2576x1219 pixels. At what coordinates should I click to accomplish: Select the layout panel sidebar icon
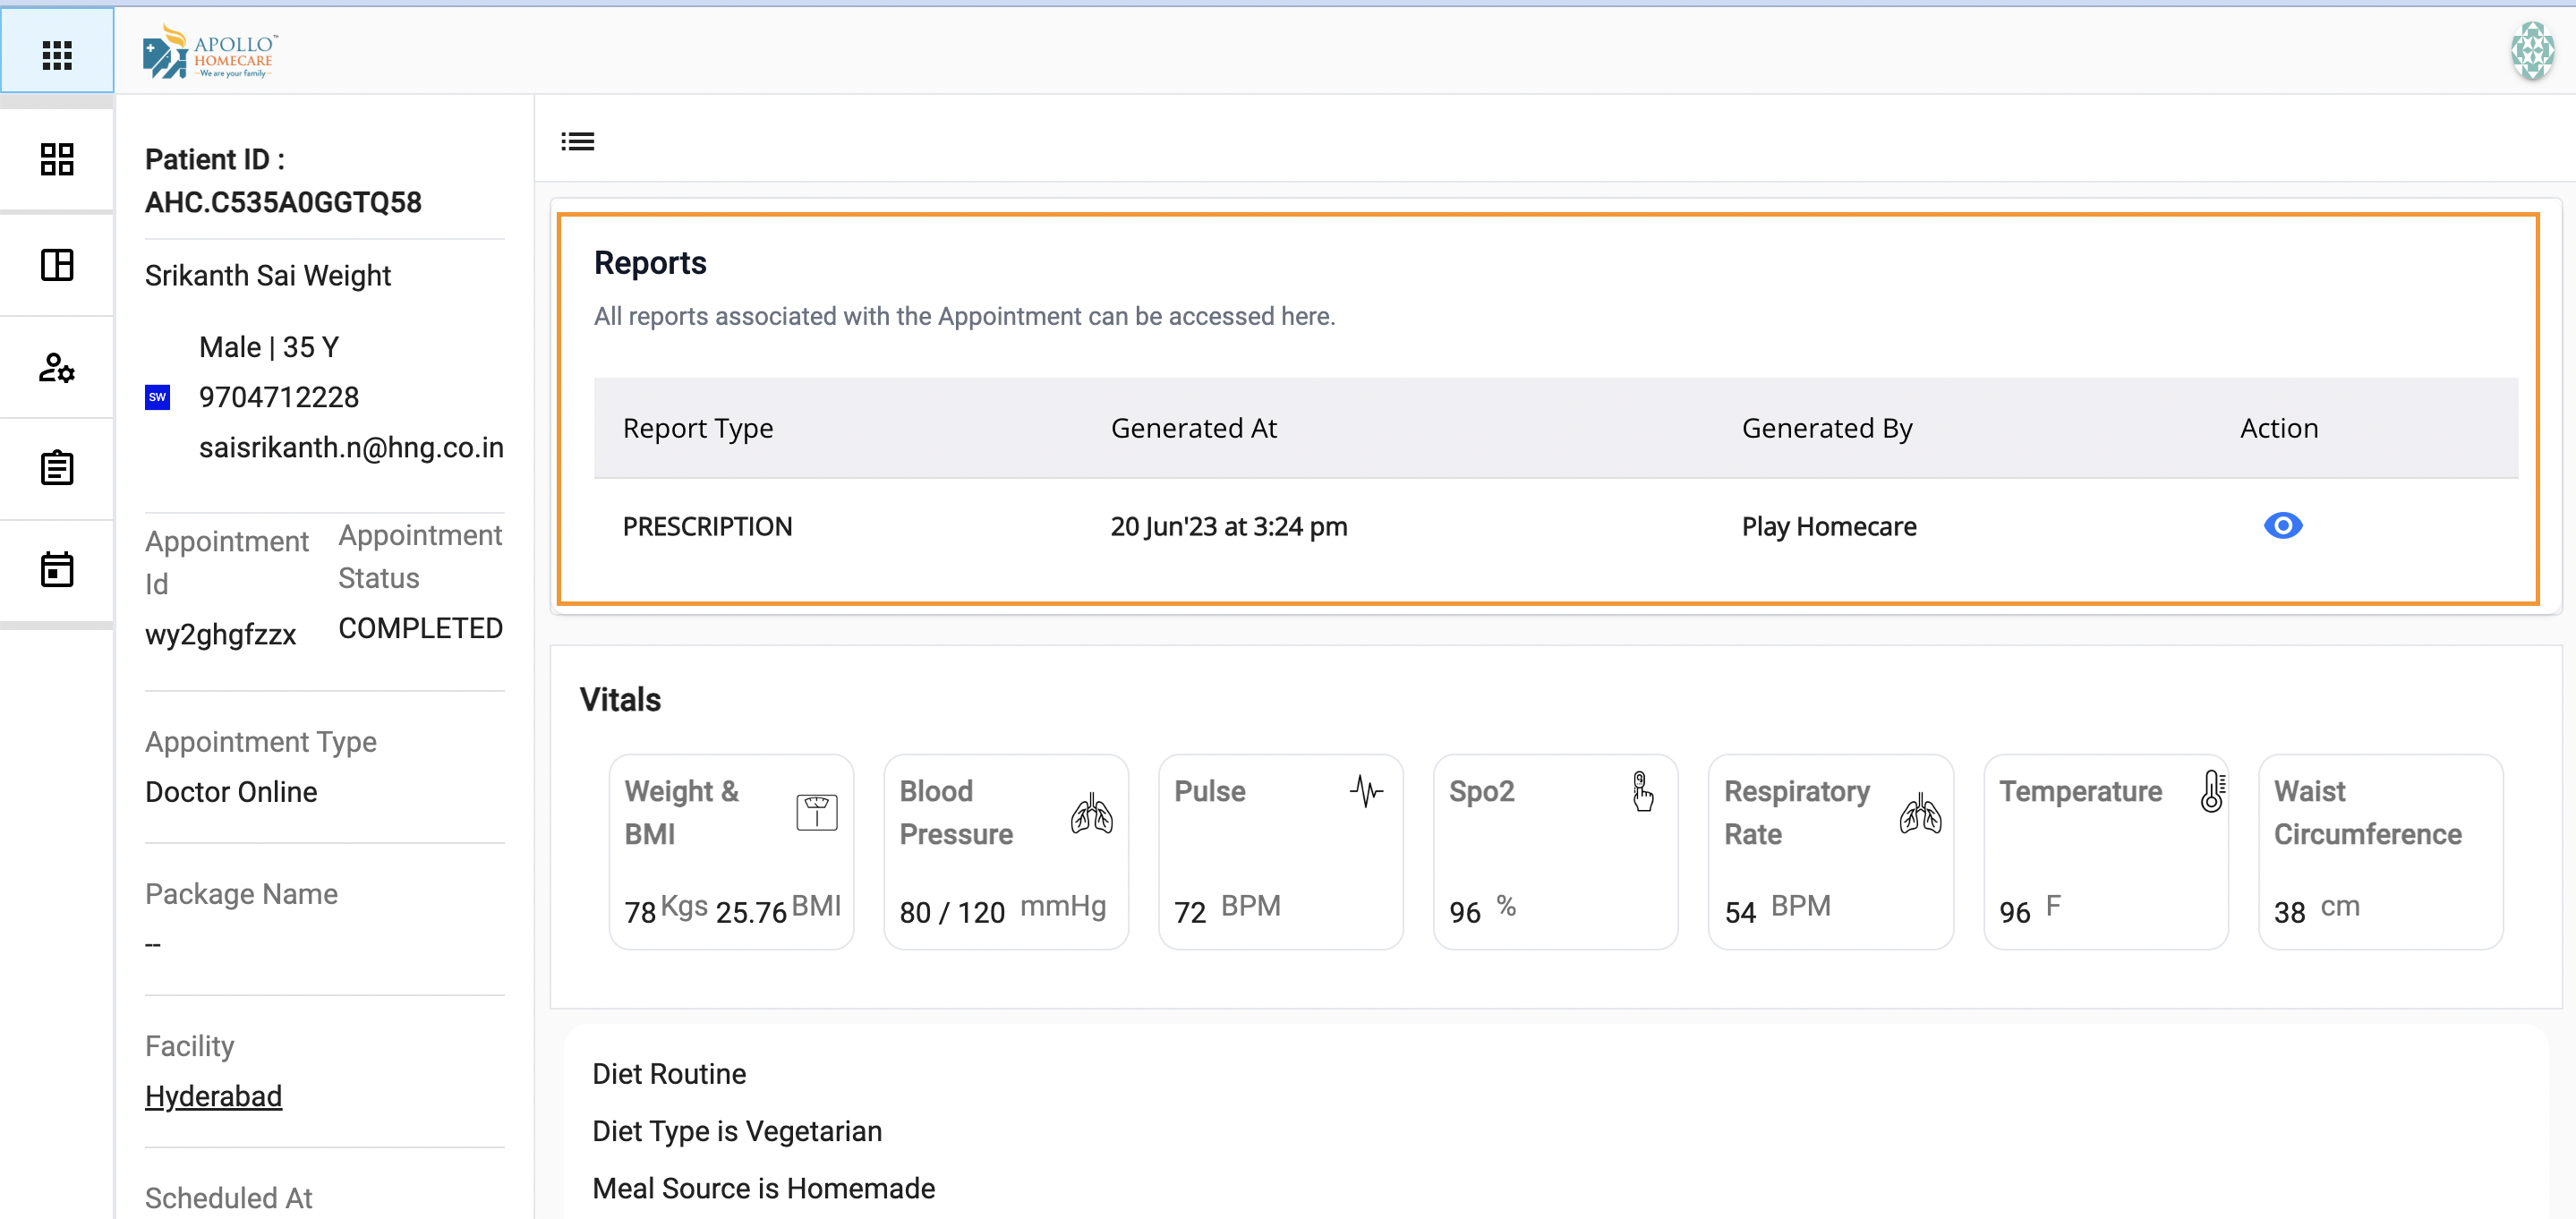click(x=57, y=265)
